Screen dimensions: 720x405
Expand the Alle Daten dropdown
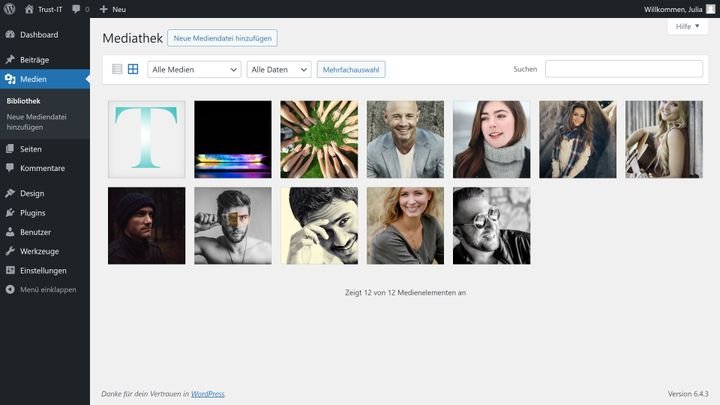(x=279, y=69)
